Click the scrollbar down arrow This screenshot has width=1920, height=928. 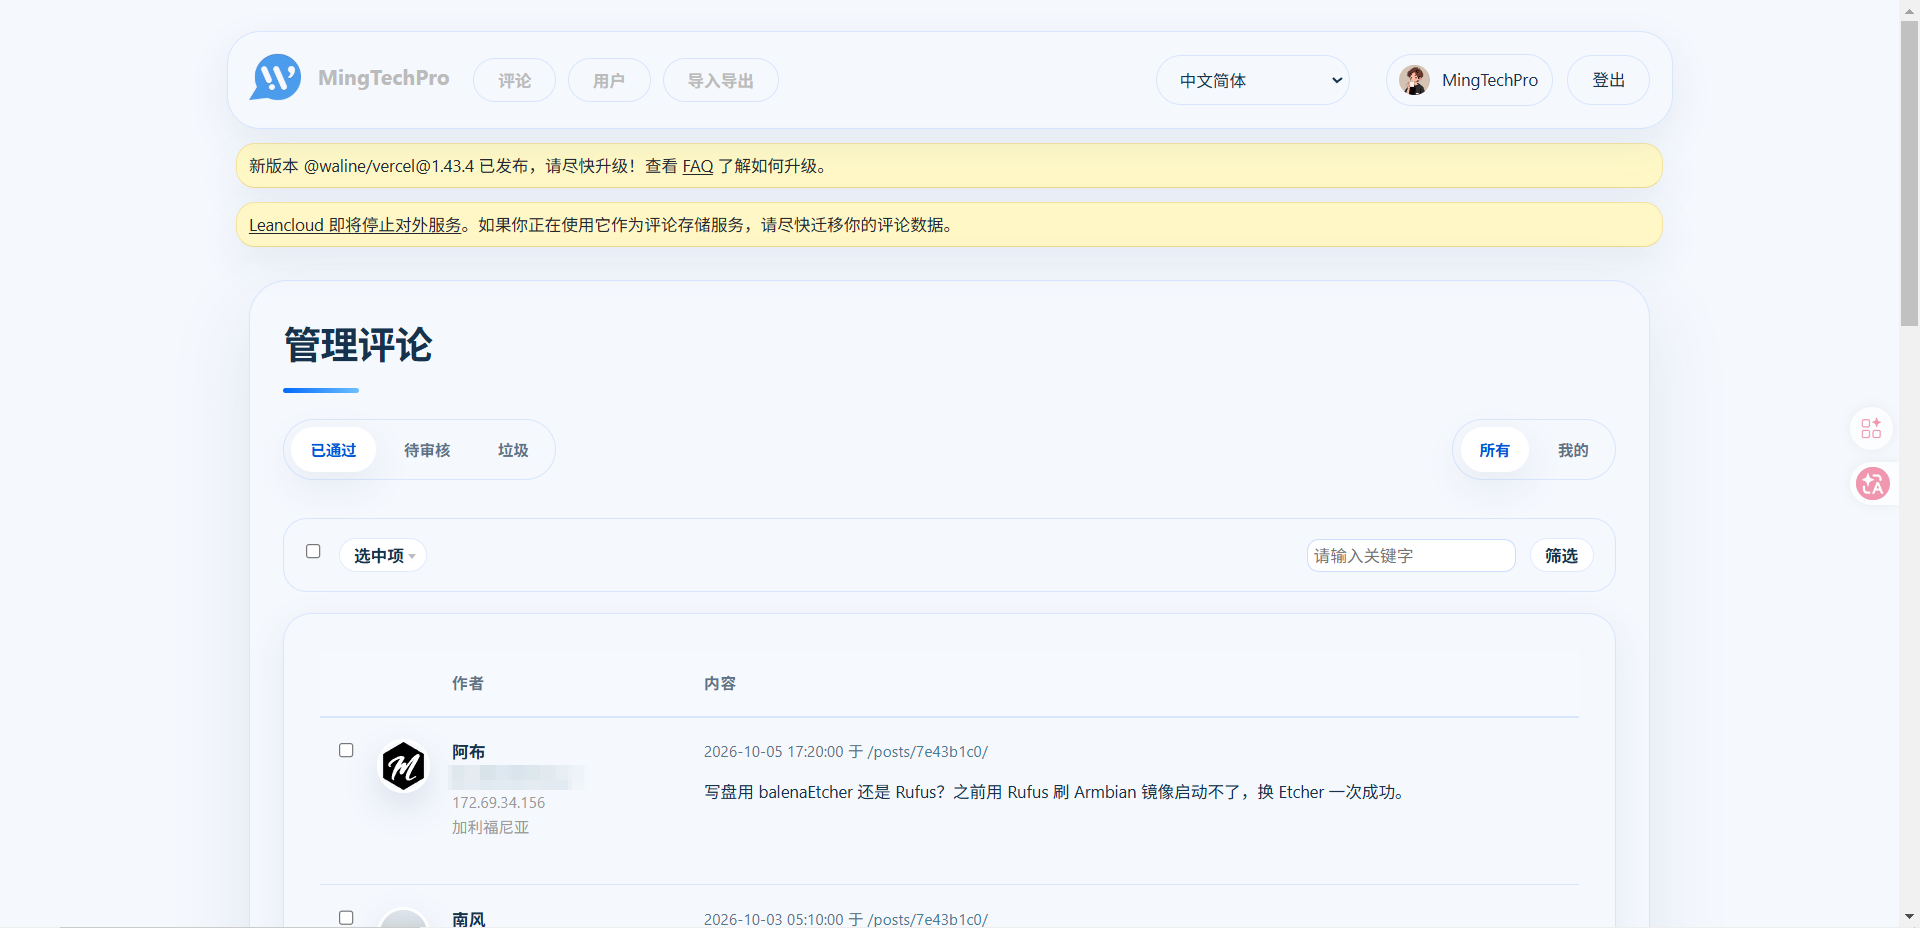coord(1910,917)
